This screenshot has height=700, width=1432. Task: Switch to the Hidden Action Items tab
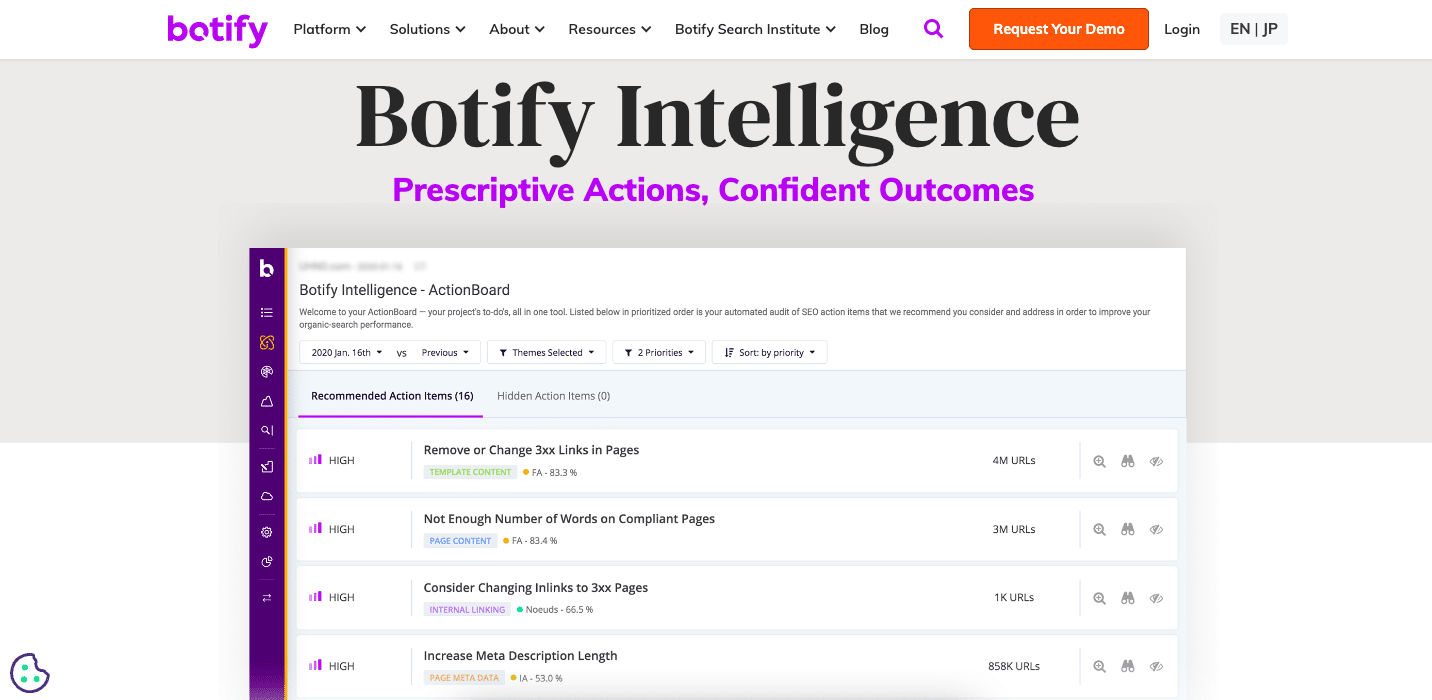click(553, 395)
